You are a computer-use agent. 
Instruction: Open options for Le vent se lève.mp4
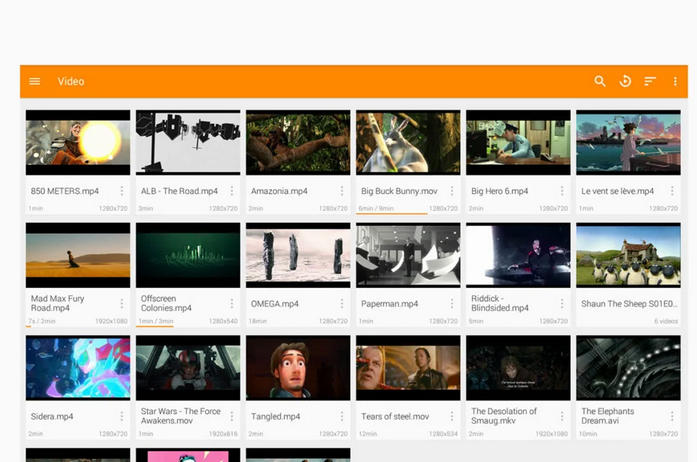click(x=672, y=191)
